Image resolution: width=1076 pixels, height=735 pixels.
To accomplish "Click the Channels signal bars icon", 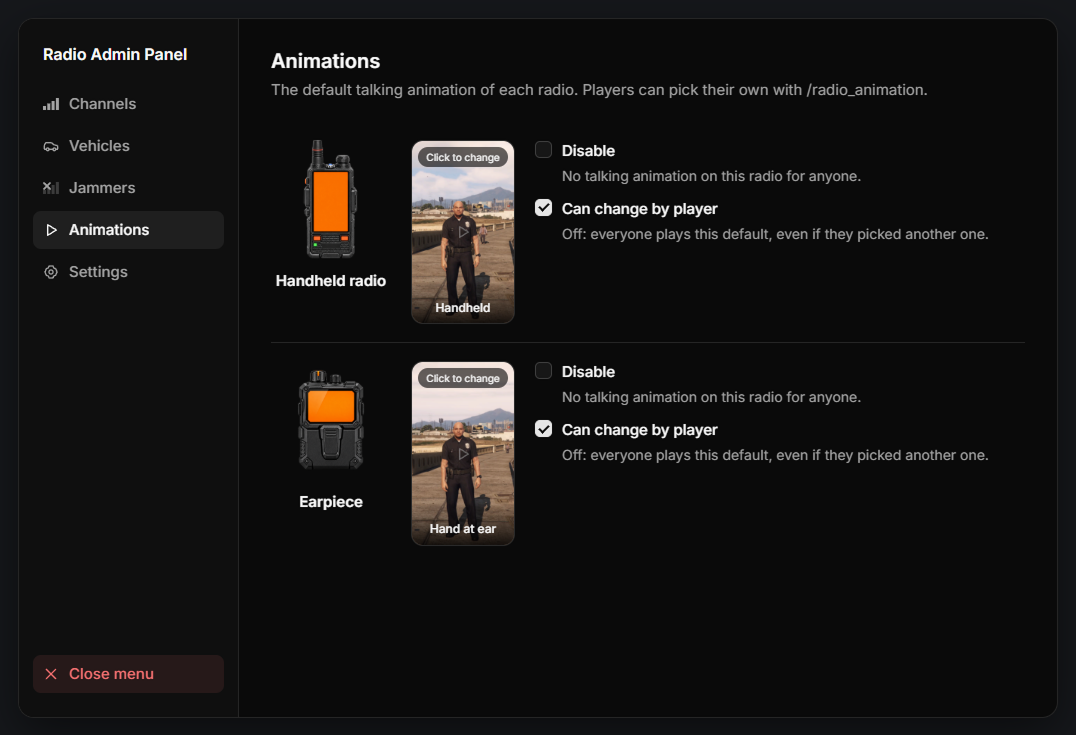I will click(51, 104).
